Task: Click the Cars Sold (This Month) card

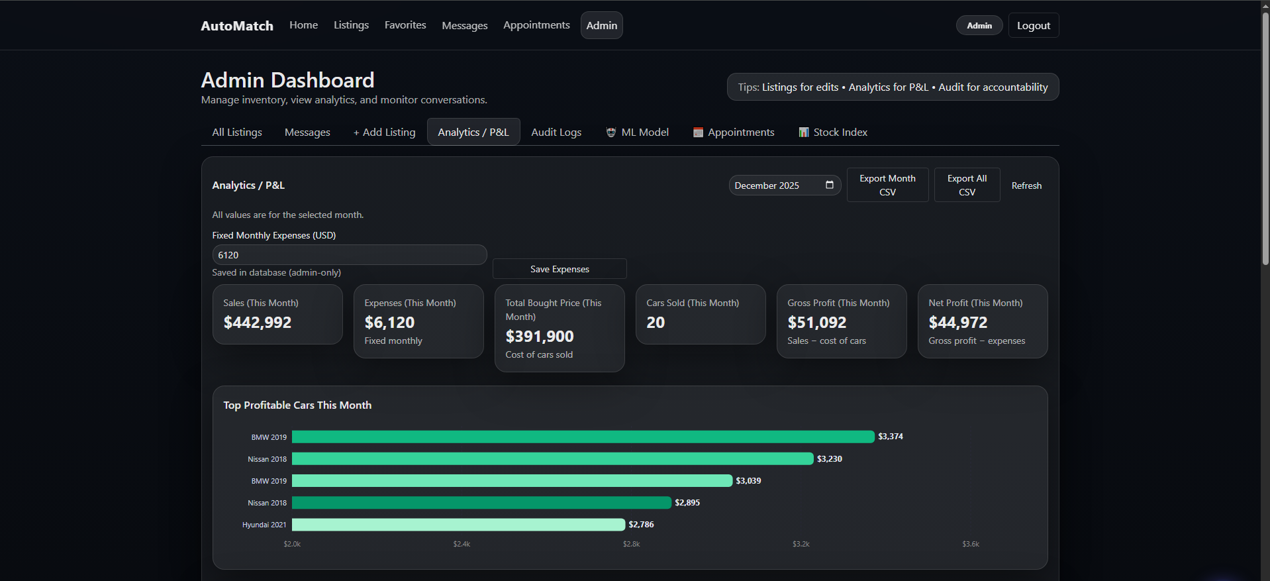Action: (x=700, y=314)
